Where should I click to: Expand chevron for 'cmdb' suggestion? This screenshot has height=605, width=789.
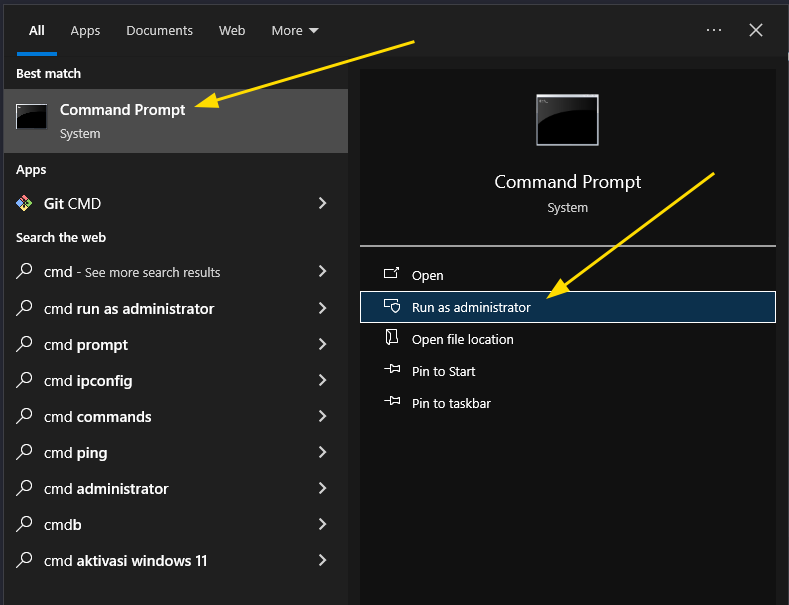323,524
